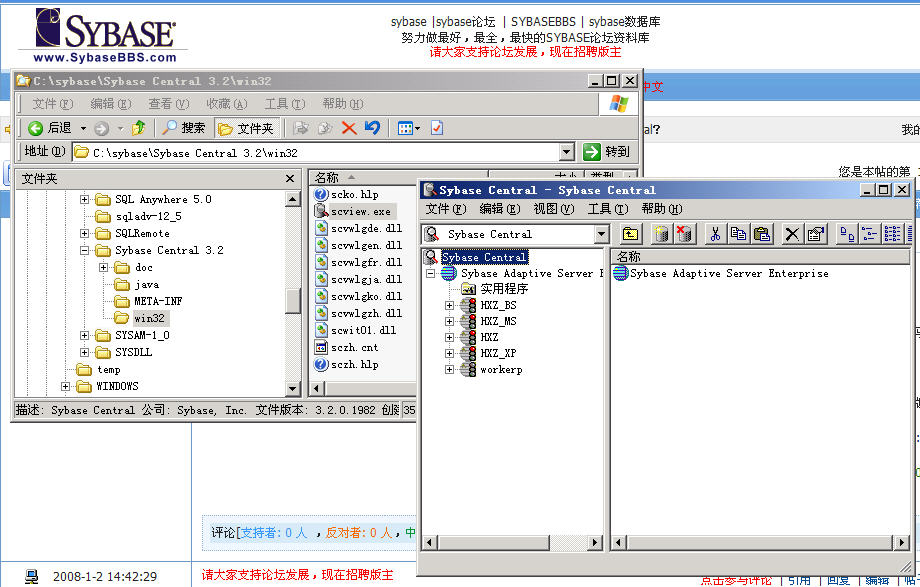Click the Search magnifier button in Explorer
This screenshot has height=587, width=920.
coord(184,128)
